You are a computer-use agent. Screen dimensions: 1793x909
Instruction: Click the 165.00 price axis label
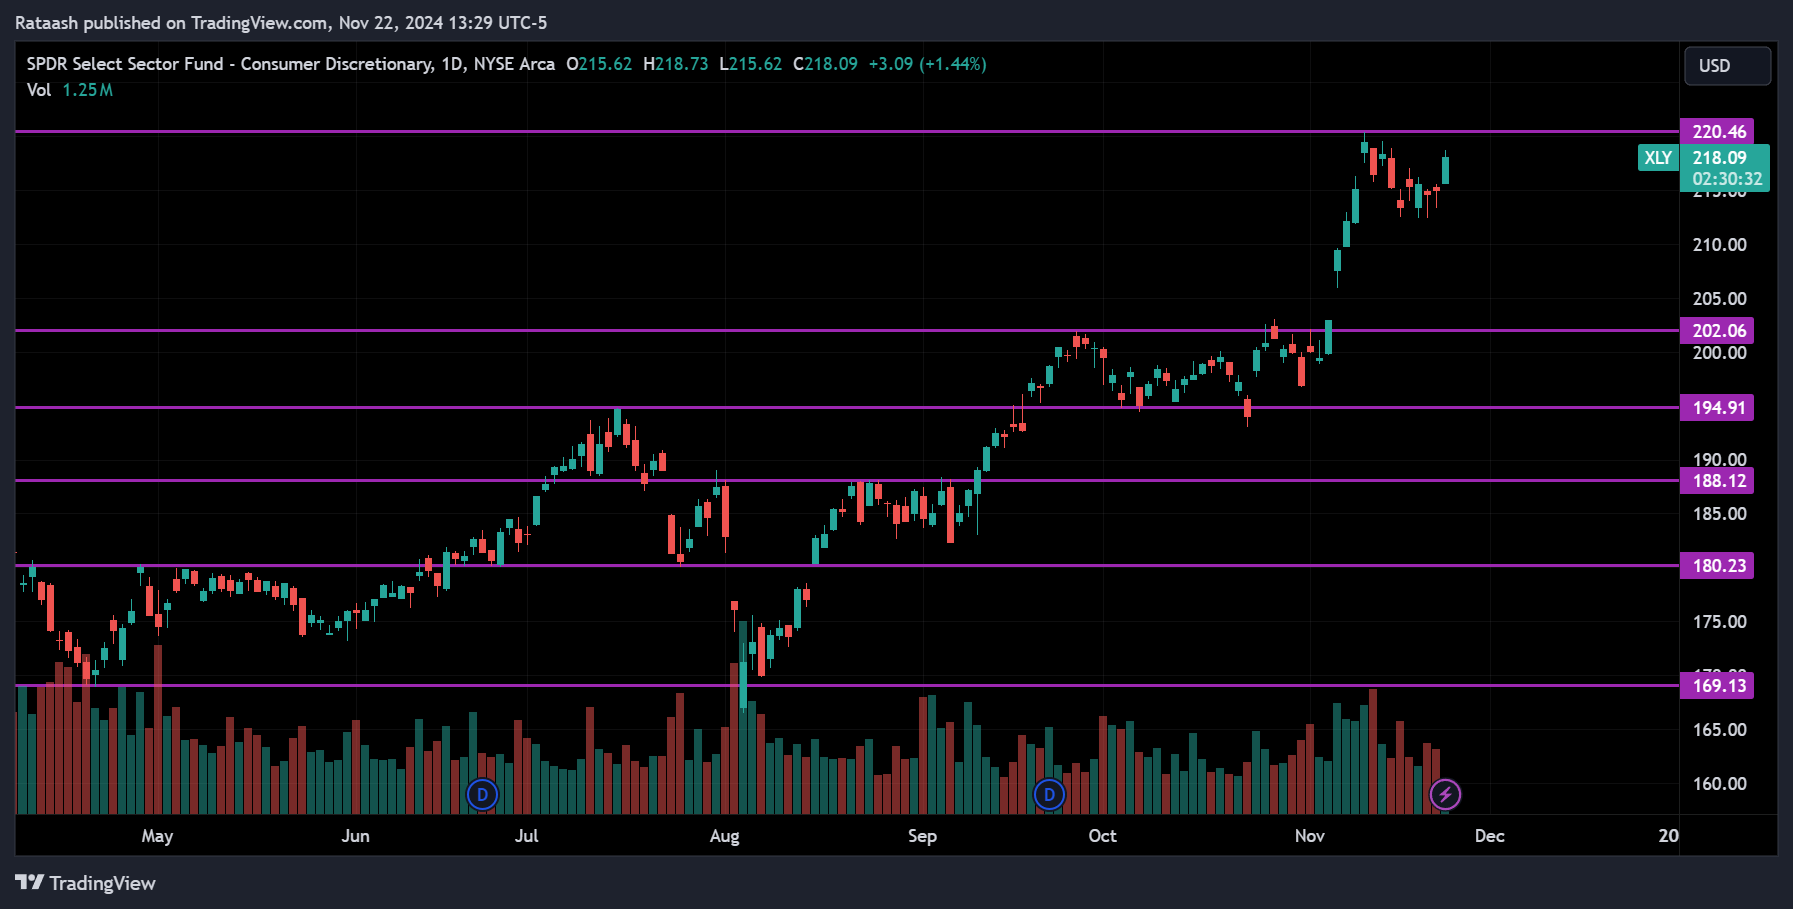pos(1719,730)
